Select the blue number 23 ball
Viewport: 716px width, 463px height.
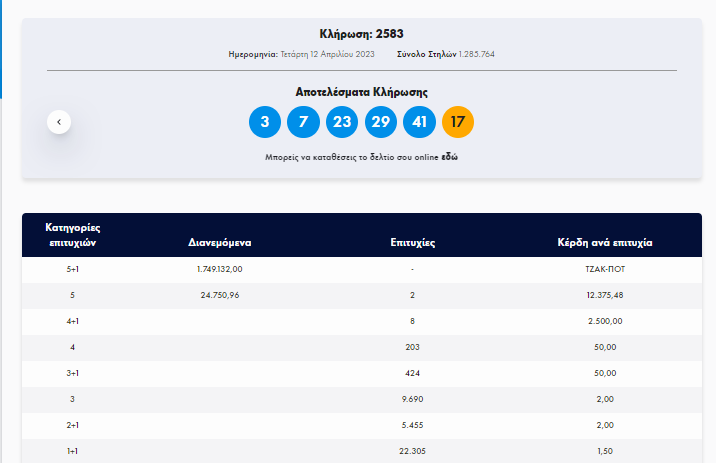click(342, 122)
